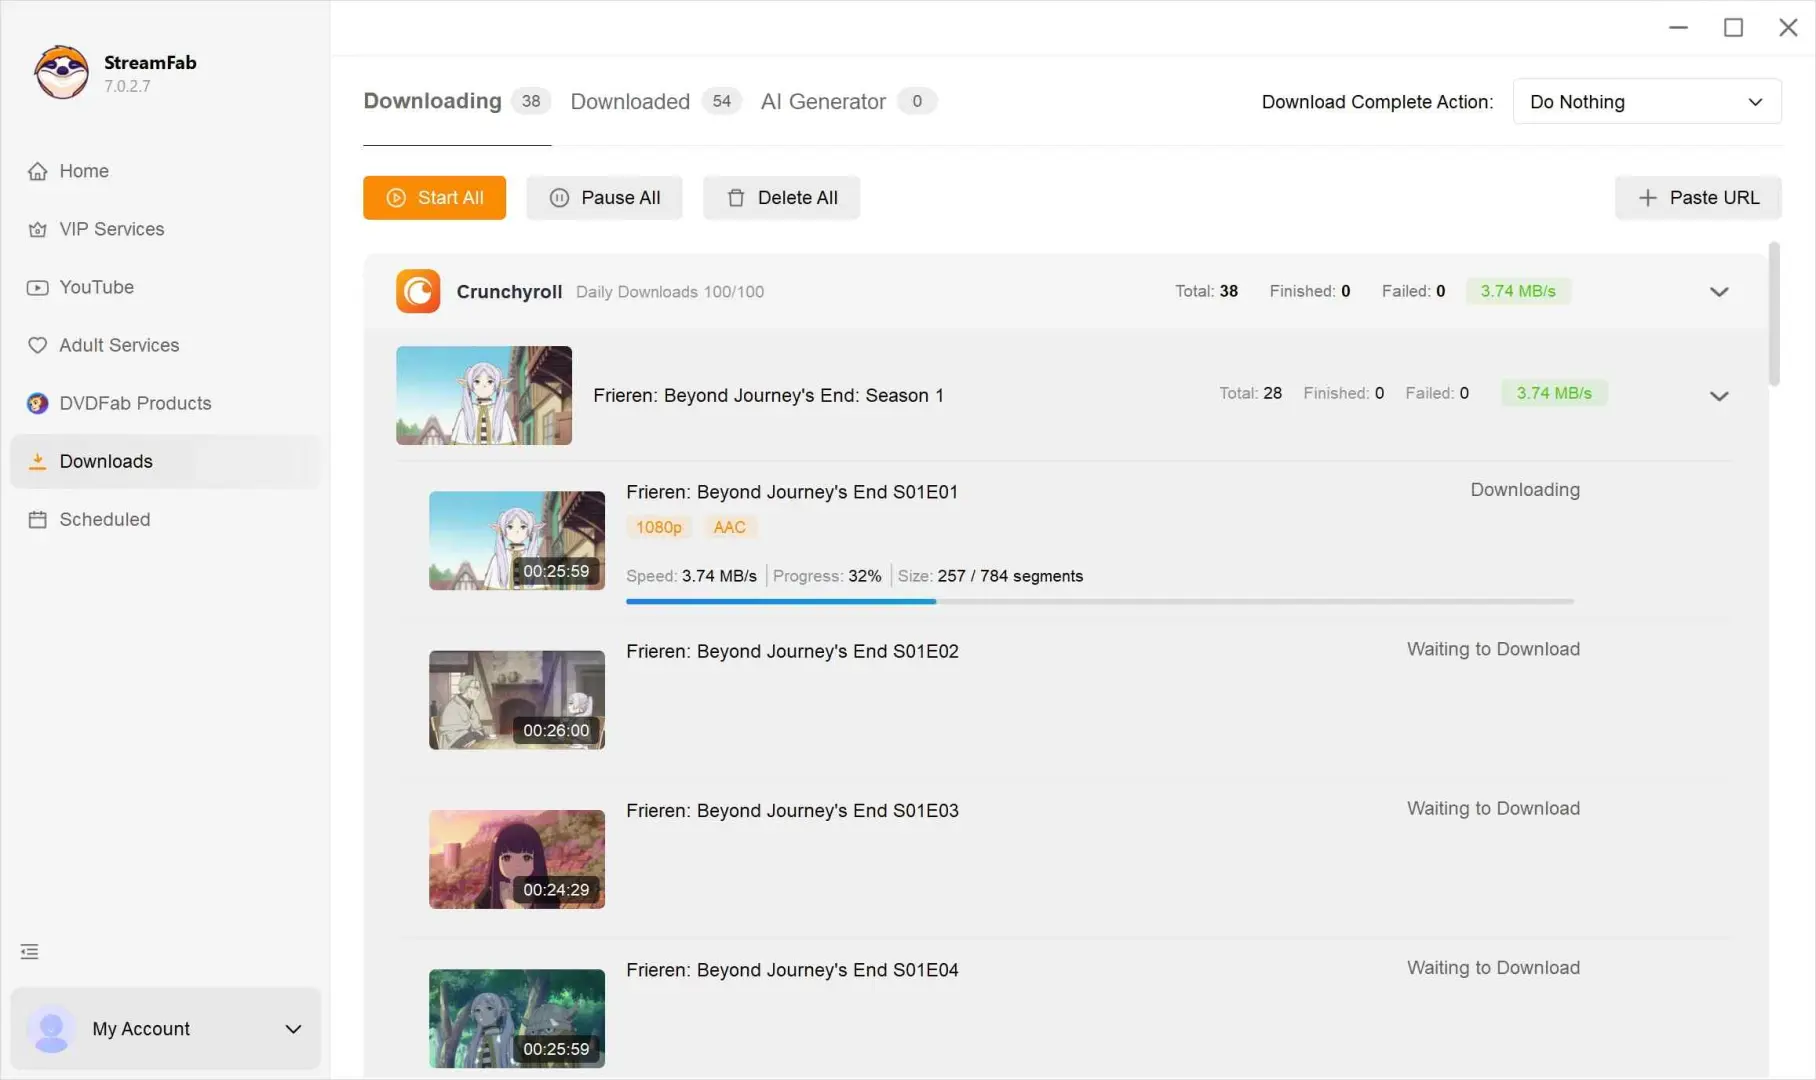Click the S01E01 episode thumbnail
Screen dimensions: 1816x1080
coord(517,540)
